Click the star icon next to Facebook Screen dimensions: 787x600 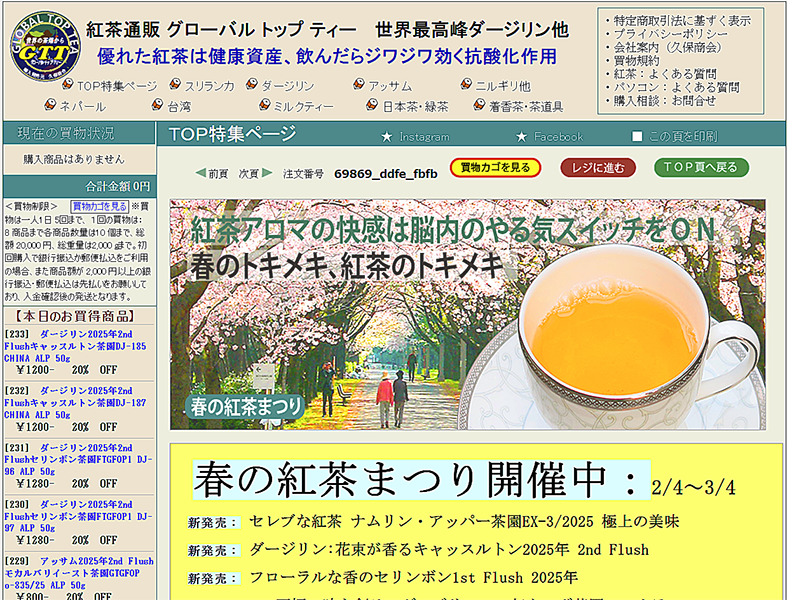[x=521, y=137]
